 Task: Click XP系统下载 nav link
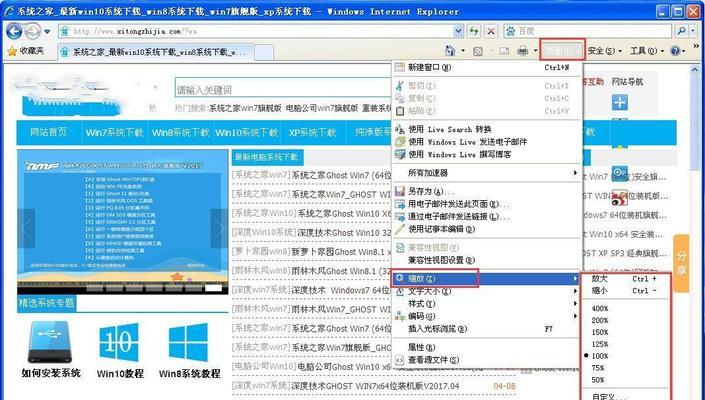click(x=312, y=133)
